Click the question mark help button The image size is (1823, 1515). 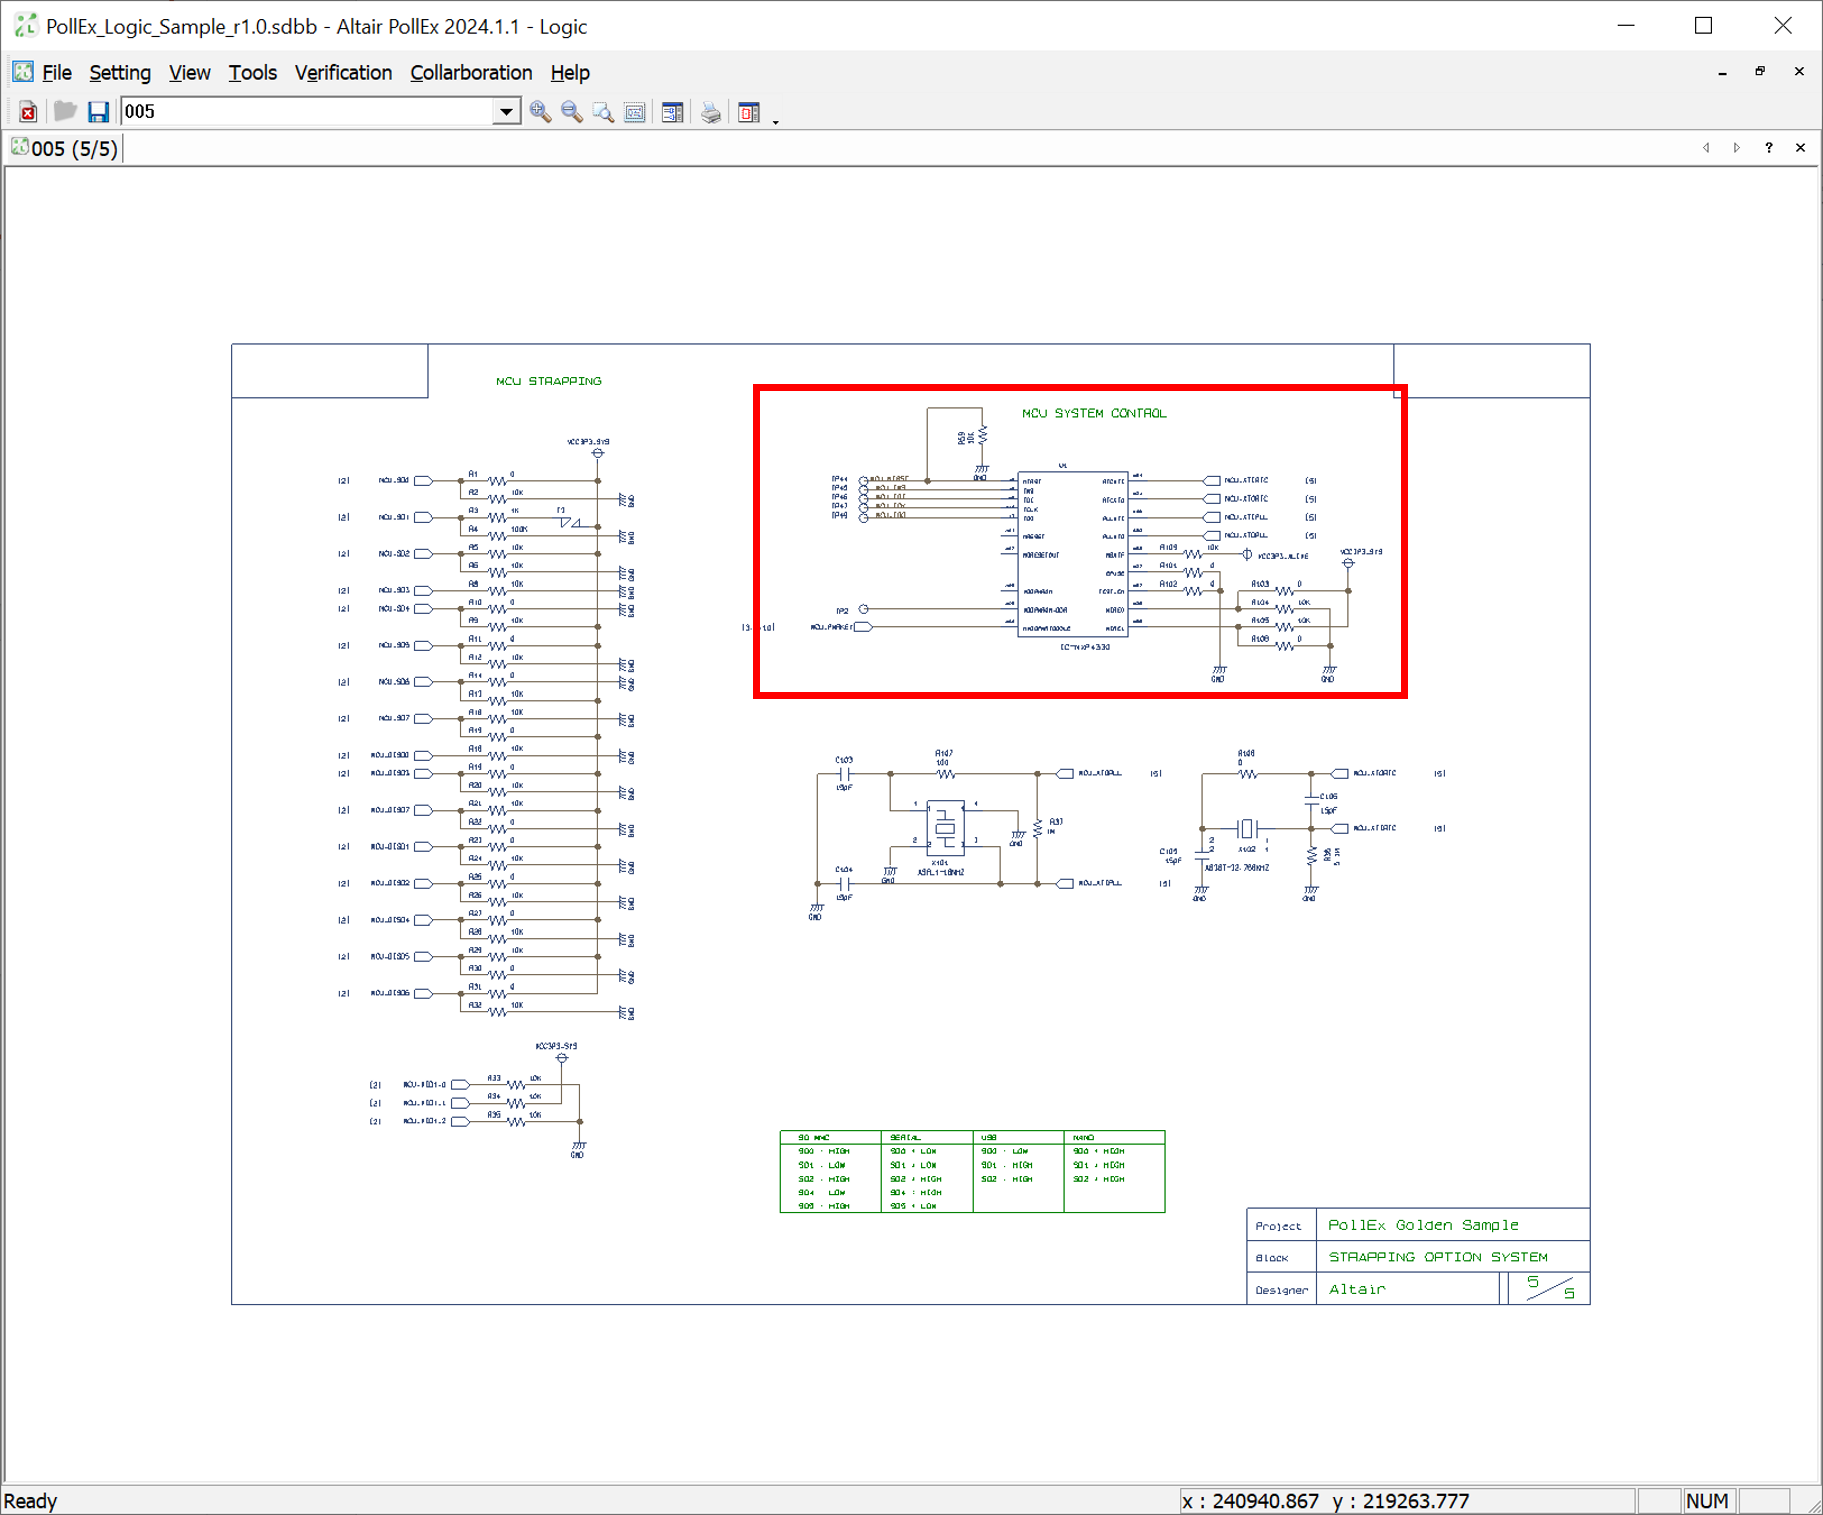tap(1768, 148)
